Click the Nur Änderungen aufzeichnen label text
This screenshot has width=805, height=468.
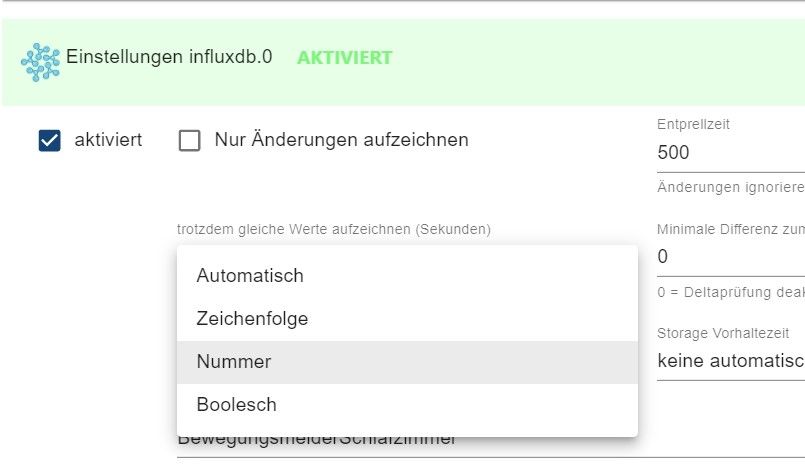click(x=341, y=140)
